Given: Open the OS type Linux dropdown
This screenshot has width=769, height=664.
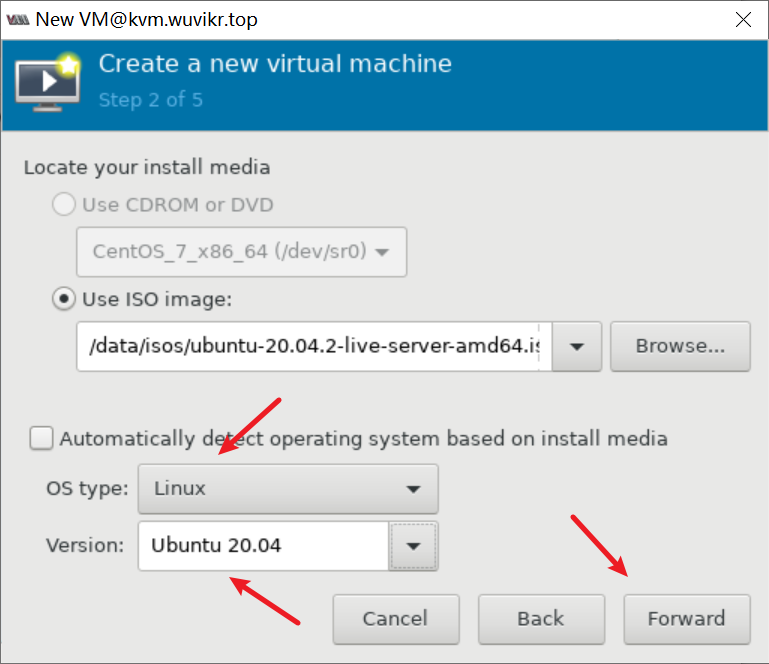Looking at the screenshot, I should coord(288,489).
